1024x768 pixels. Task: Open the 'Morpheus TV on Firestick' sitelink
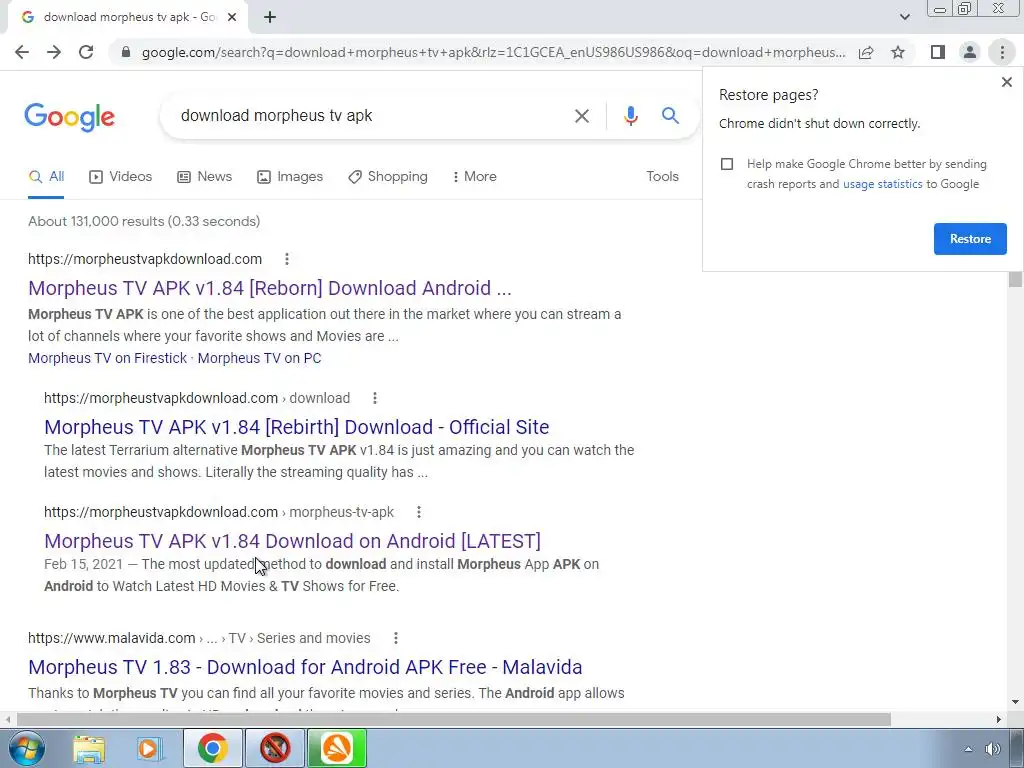pos(108,358)
